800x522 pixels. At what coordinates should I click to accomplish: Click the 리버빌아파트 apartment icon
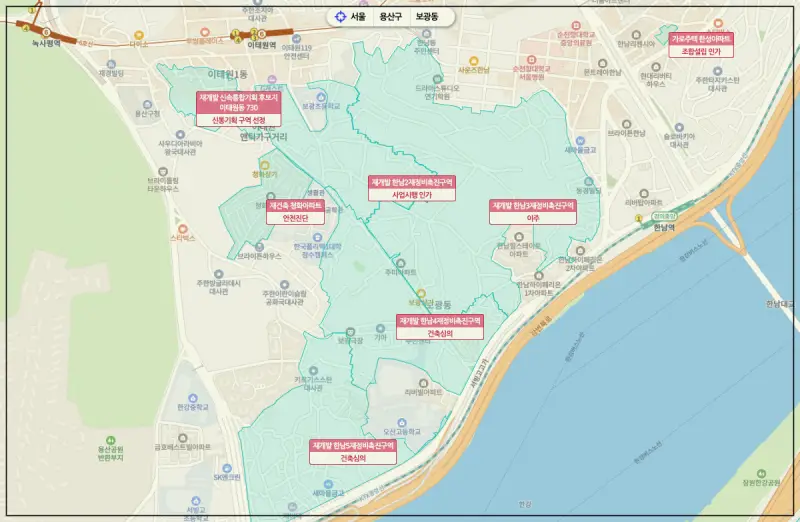(x=423, y=383)
